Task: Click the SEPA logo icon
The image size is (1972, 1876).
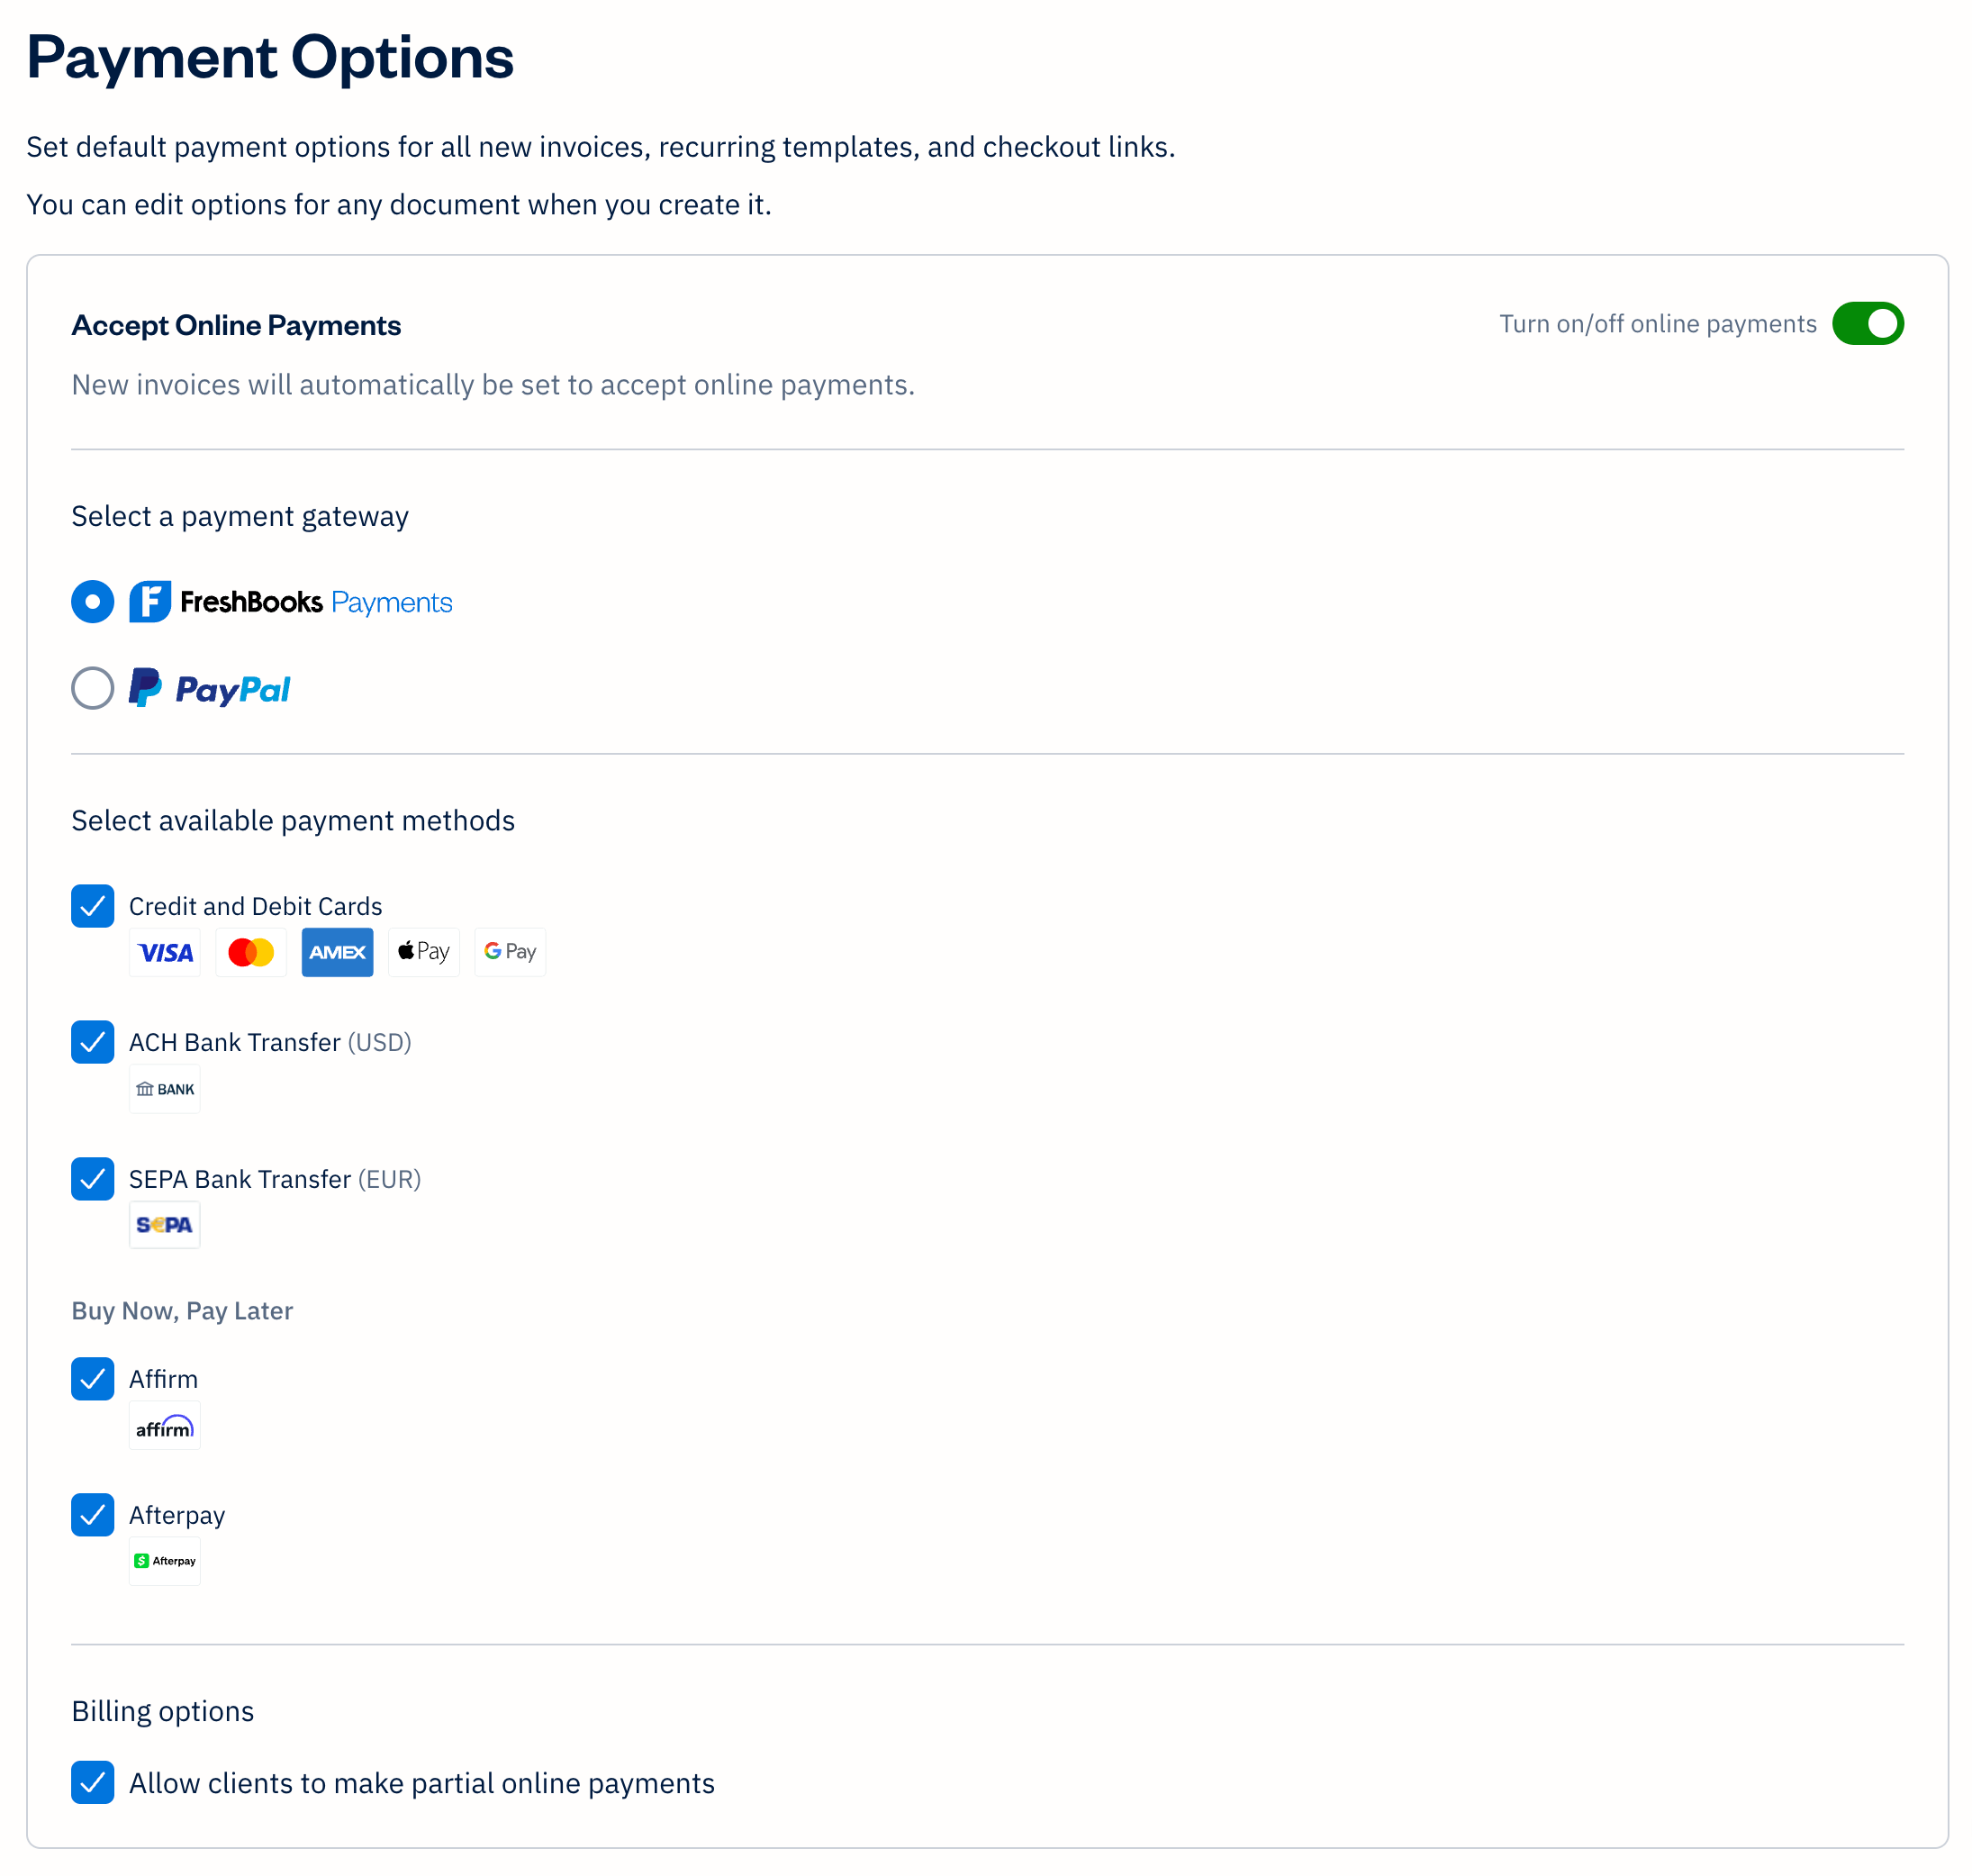Action: [x=164, y=1224]
